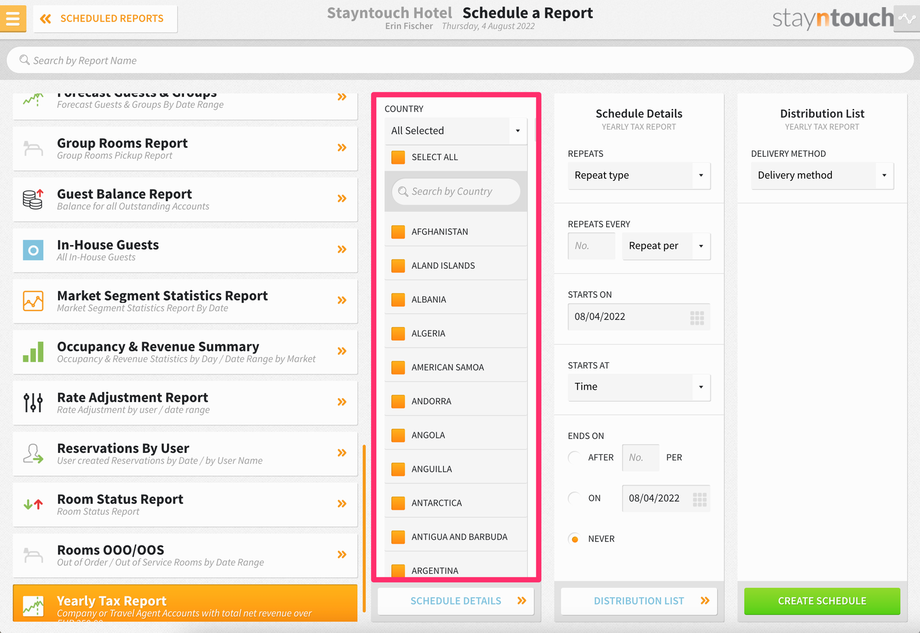Screen dimensions: 920x633
Task: Click the In-House Guests blue icon
Action: [33, 250]
